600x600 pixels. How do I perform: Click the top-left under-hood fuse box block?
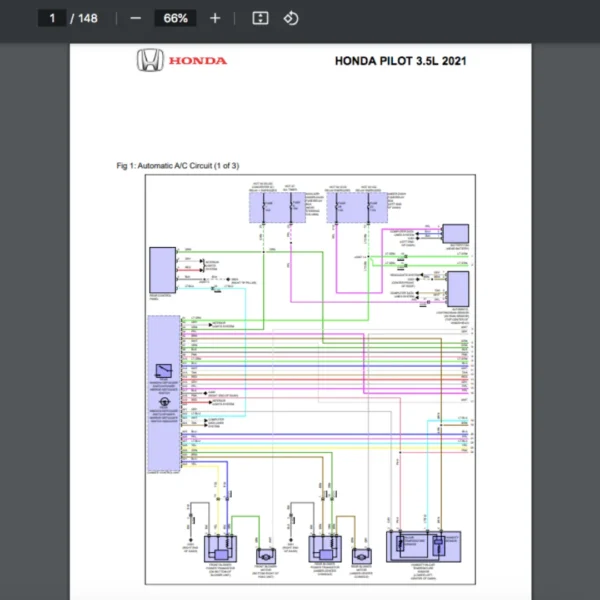point(277,207)
